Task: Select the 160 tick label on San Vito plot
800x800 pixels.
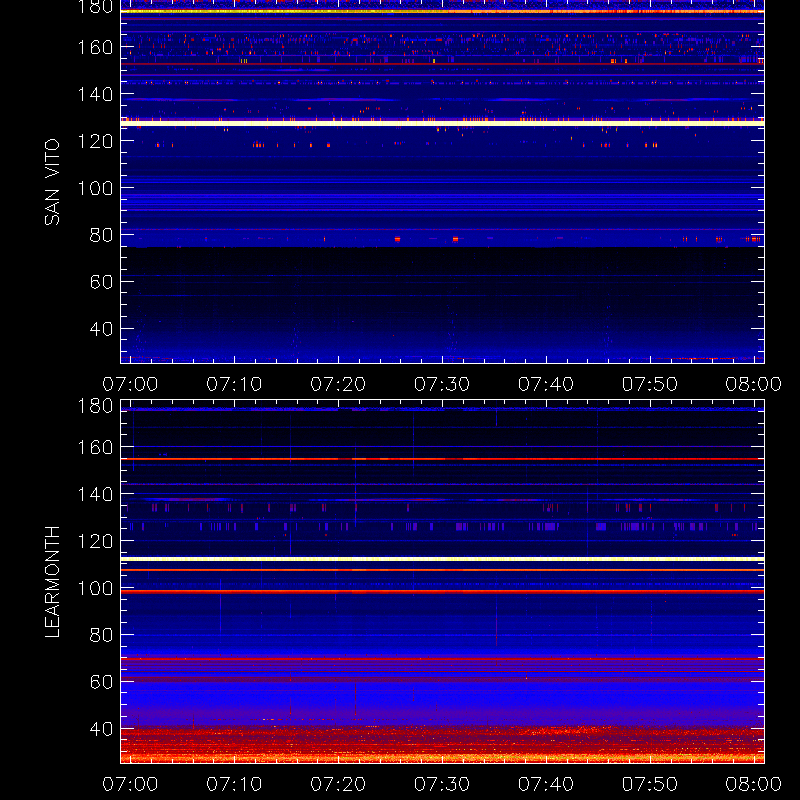Action: [x=95, y=47]
